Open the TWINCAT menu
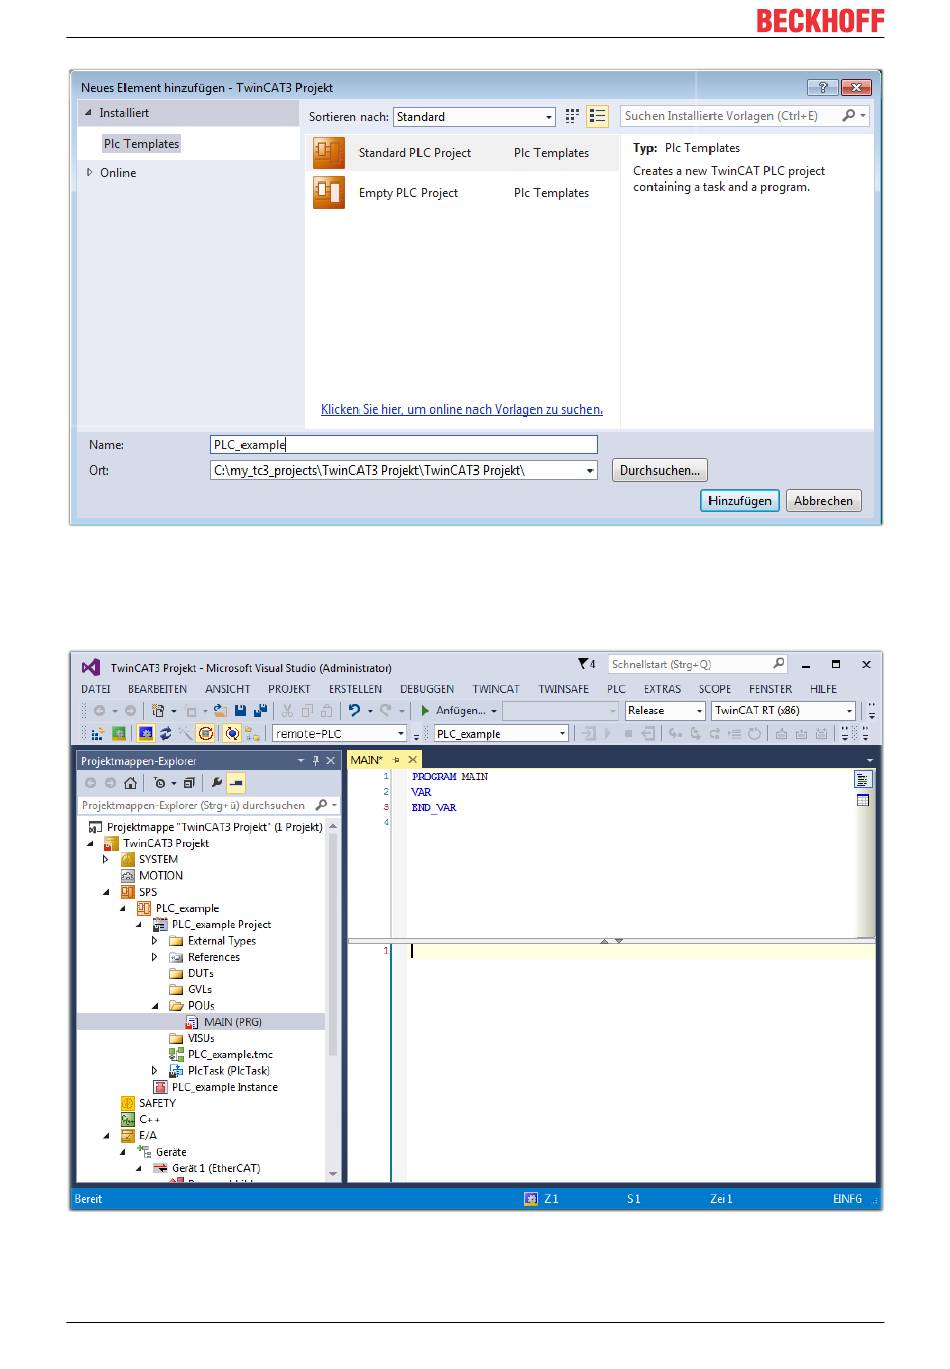 click(x=496, y=689)
